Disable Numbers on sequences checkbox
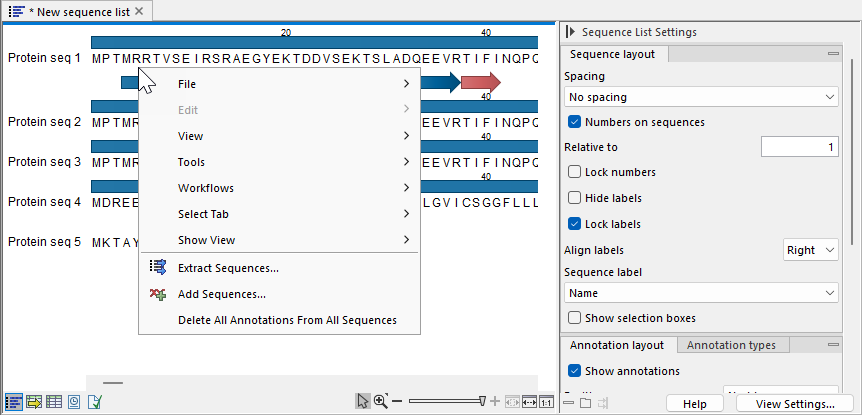 click(575, 122)
